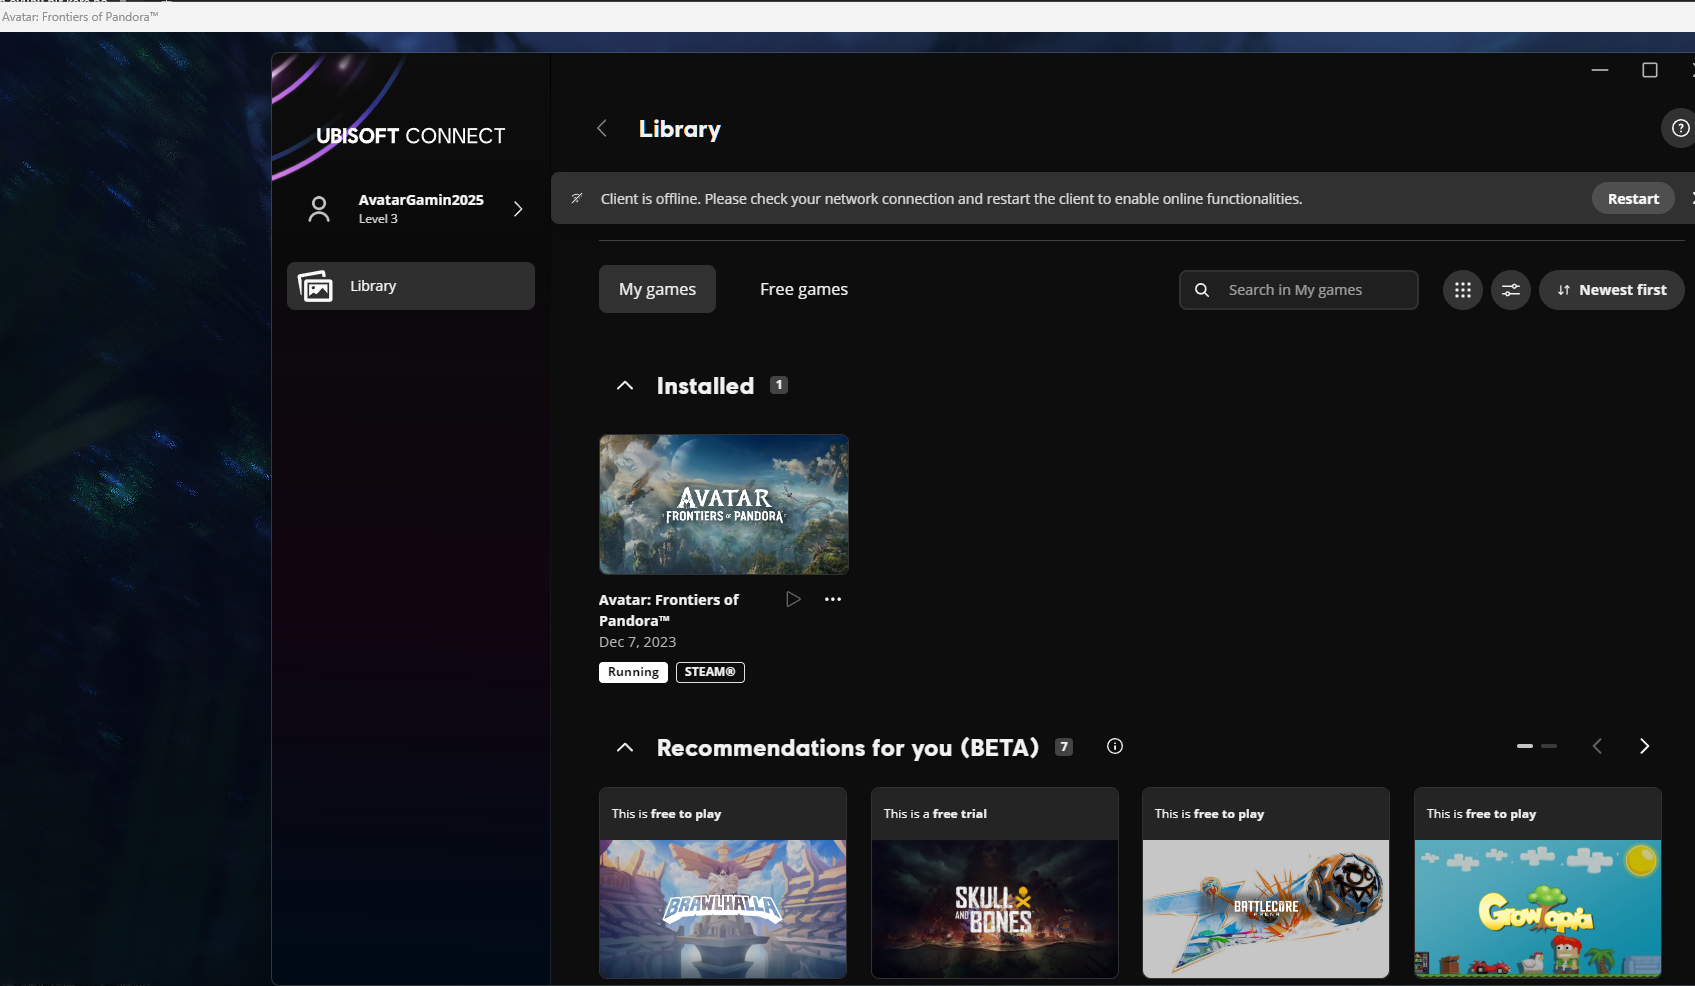
Task: Select the My games tab
Action: (657, 289)
